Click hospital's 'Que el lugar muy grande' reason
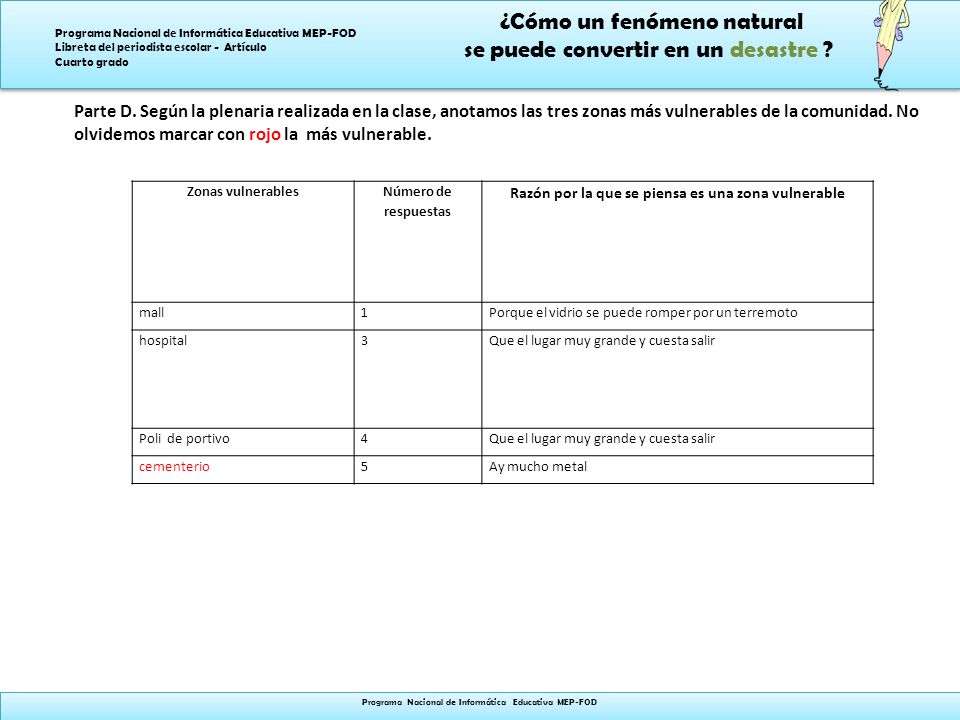The height and width of the screenshot is (720, 960). pos(677,379)
